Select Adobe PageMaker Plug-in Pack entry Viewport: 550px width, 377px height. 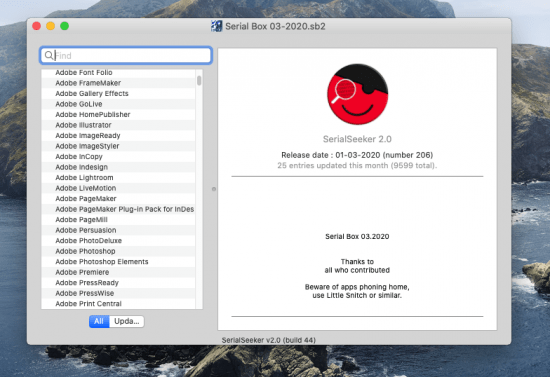(119, 209)
